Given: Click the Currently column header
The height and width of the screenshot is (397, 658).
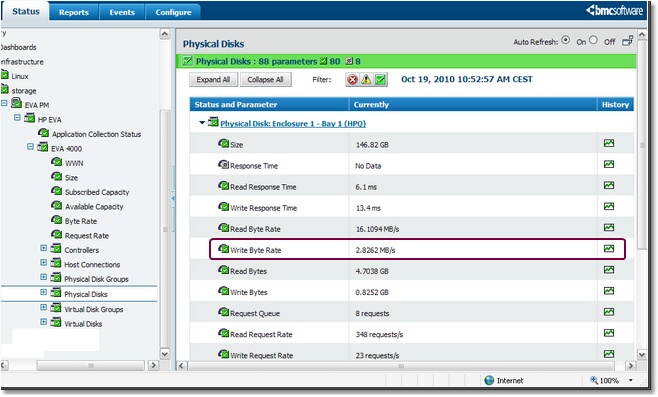Looking at the screenshot, I should (473, 104).
